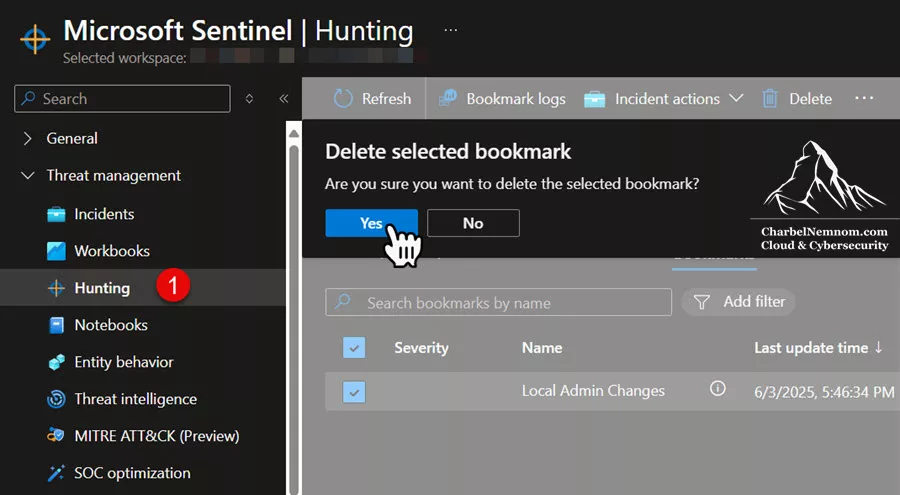Sort by the Severity column header
900x495 pixels.
coord(421,347)
